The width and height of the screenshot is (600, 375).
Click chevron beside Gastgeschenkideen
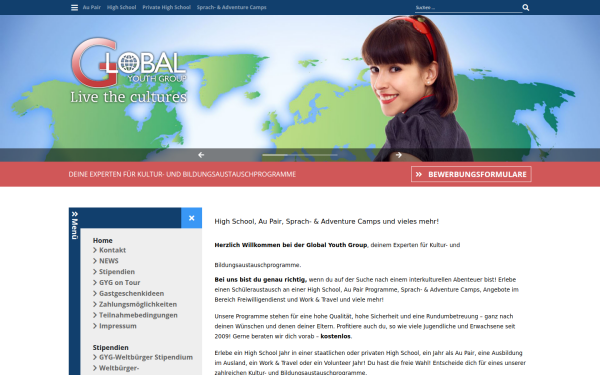[x=95, y=293]
